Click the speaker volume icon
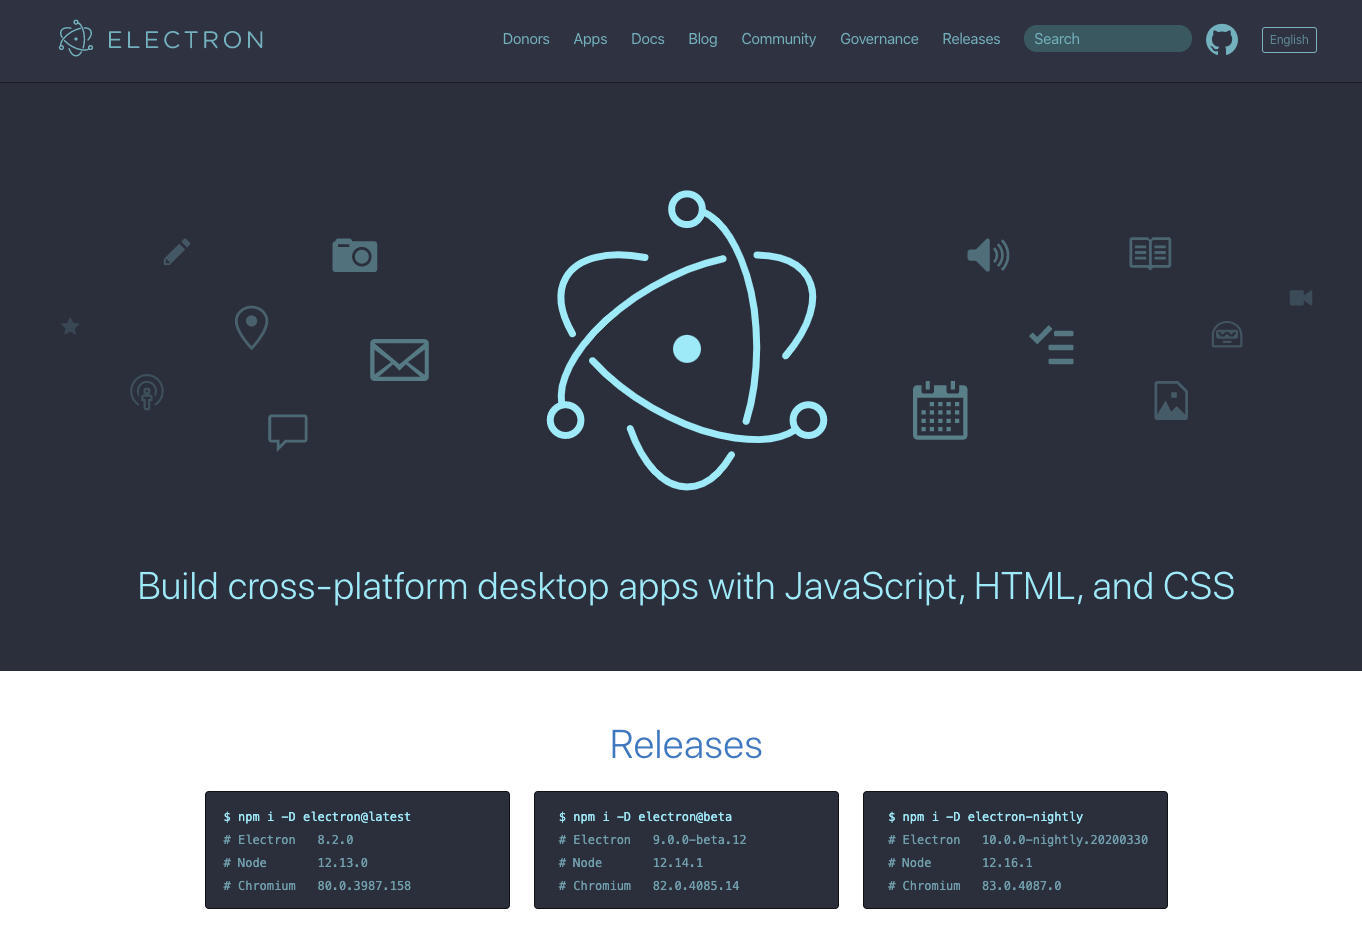This screenshot has width=1362, height=930. [x=987, y=255]
